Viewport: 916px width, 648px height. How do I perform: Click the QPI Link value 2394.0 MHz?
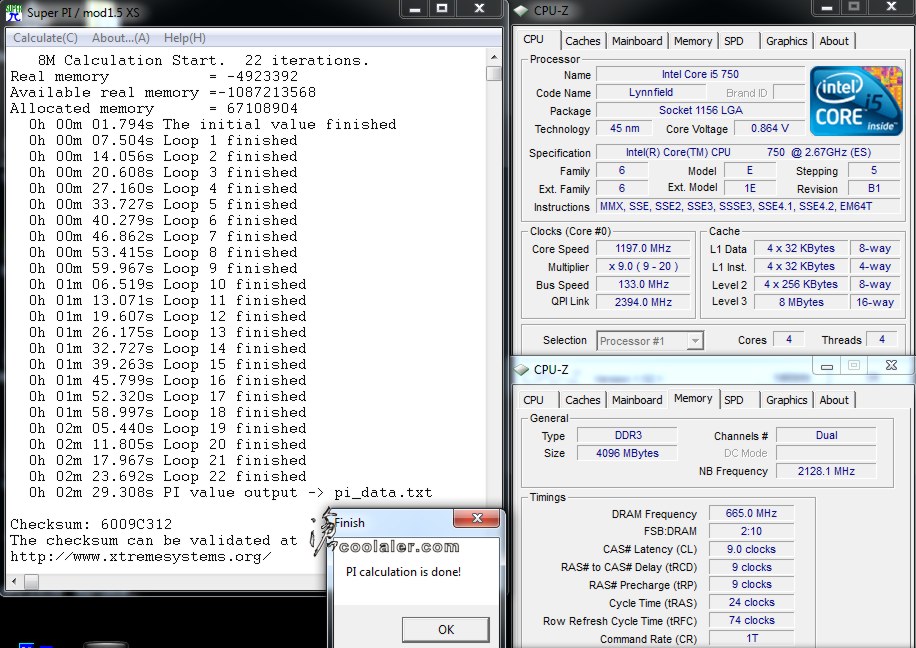(x=643, y=302)
